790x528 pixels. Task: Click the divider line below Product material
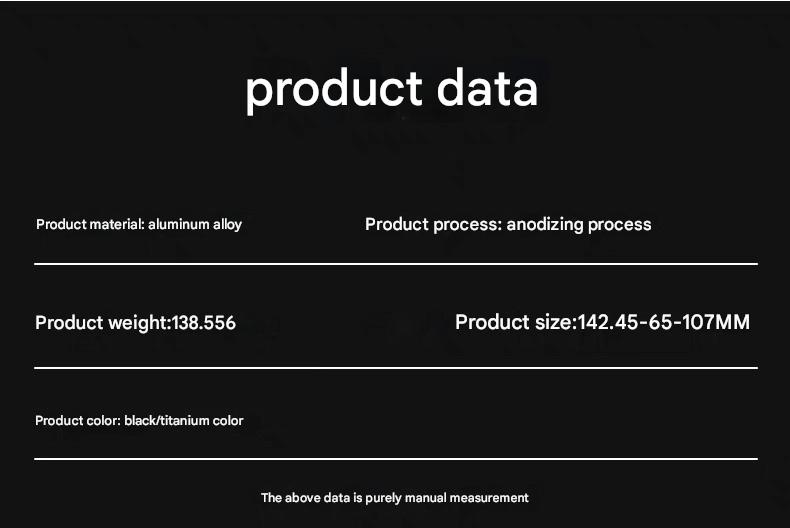click(396, 263)
